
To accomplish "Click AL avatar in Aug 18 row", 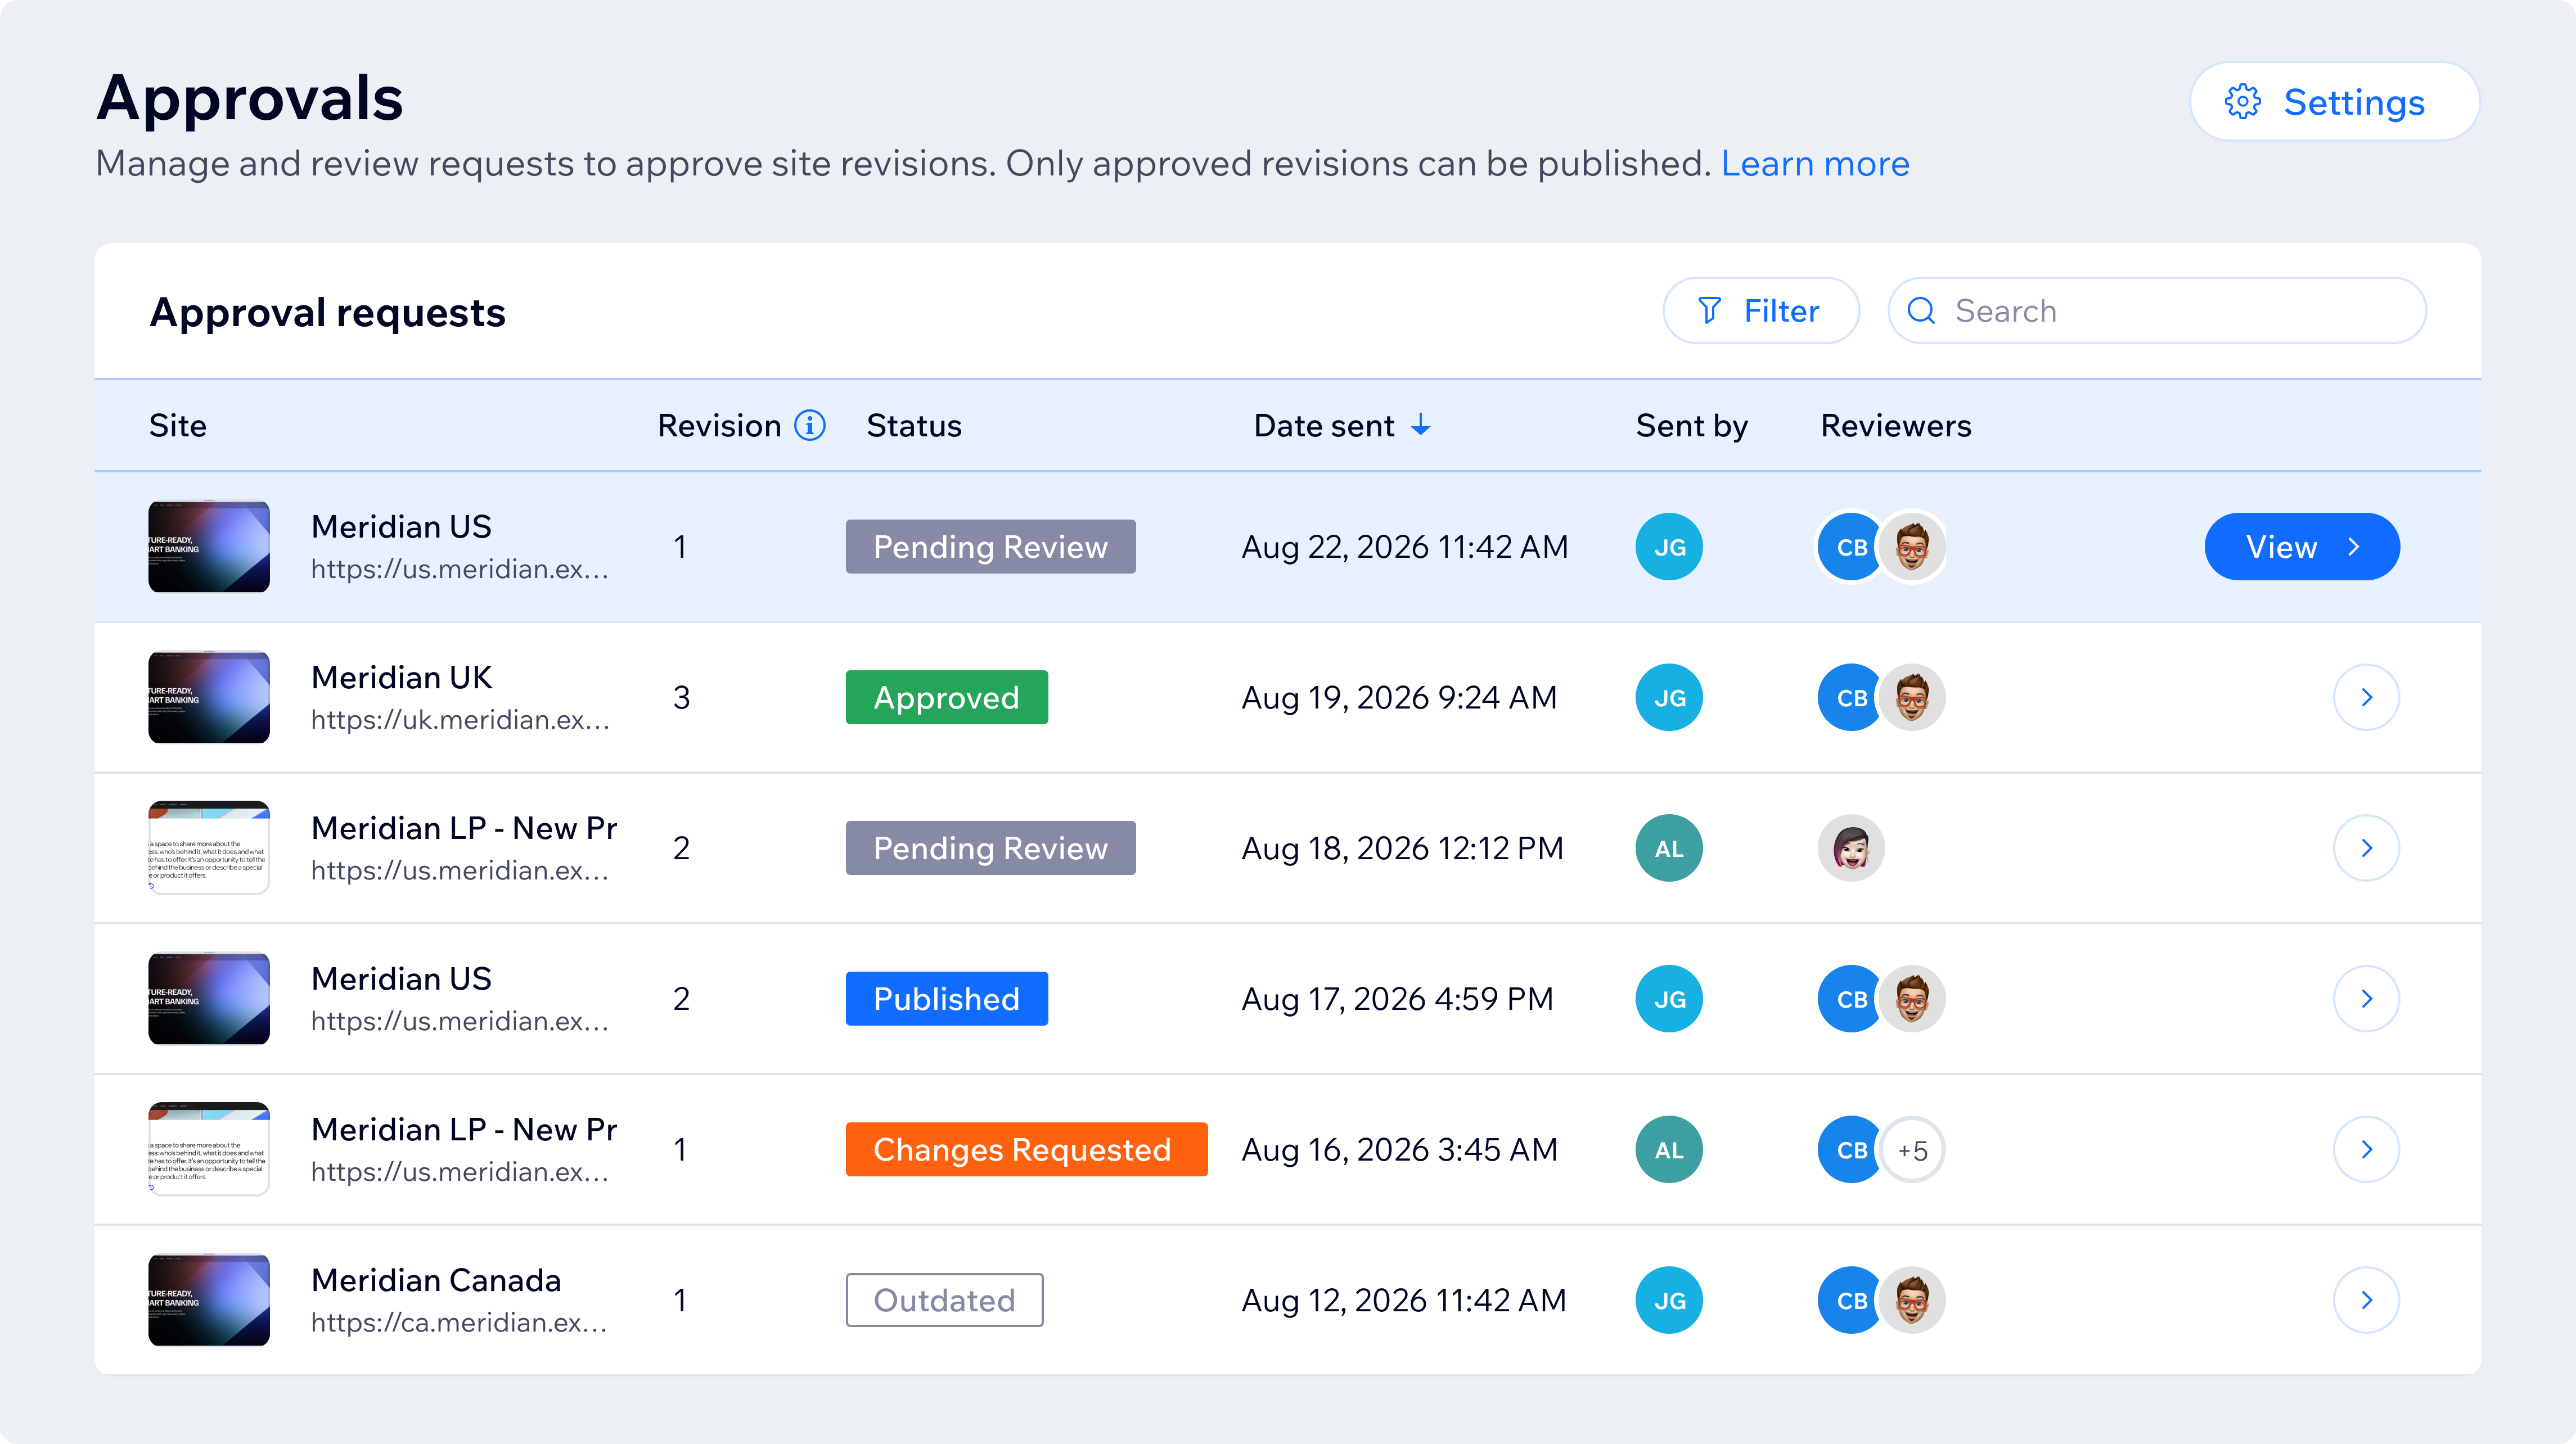I will 1669,848.
